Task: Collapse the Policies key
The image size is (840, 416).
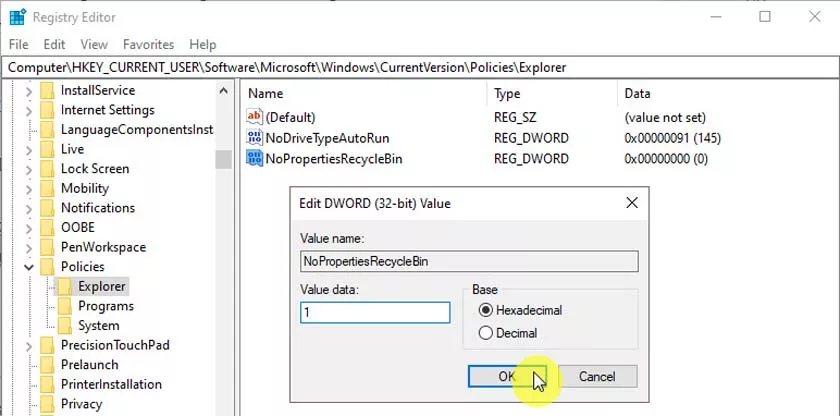Action: [x=29, y=267]
